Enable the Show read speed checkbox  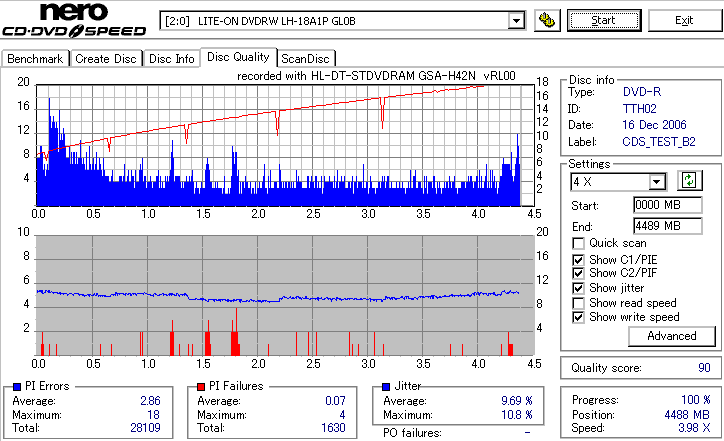(x=578, y=303)
